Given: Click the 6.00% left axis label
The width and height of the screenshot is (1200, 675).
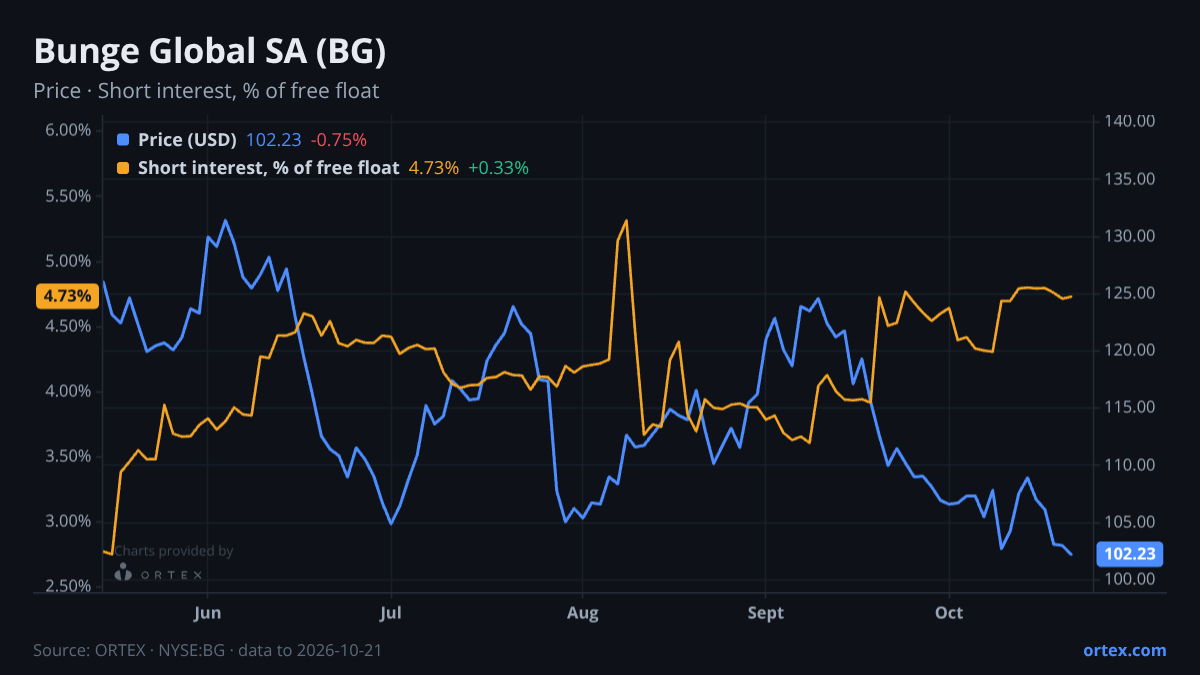Looking at the screenshot, I should tap(68, 130).
